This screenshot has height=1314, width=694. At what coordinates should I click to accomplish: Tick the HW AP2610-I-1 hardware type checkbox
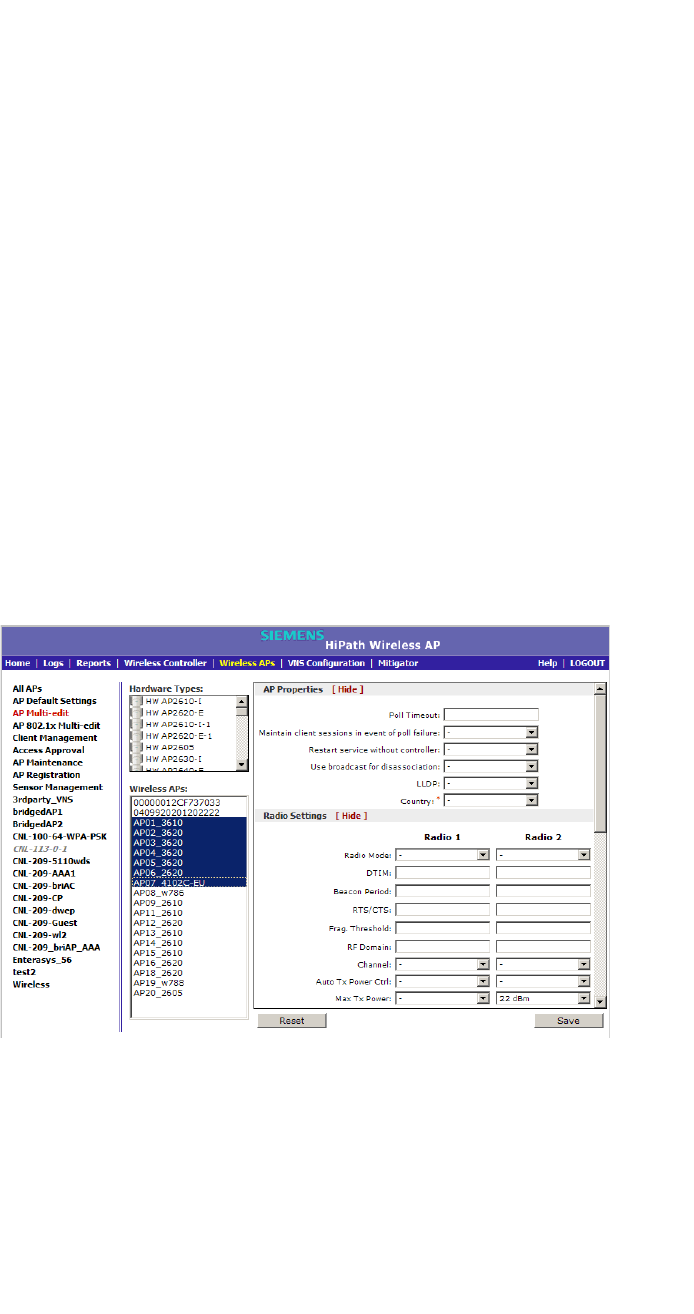(x=138, y=724)
